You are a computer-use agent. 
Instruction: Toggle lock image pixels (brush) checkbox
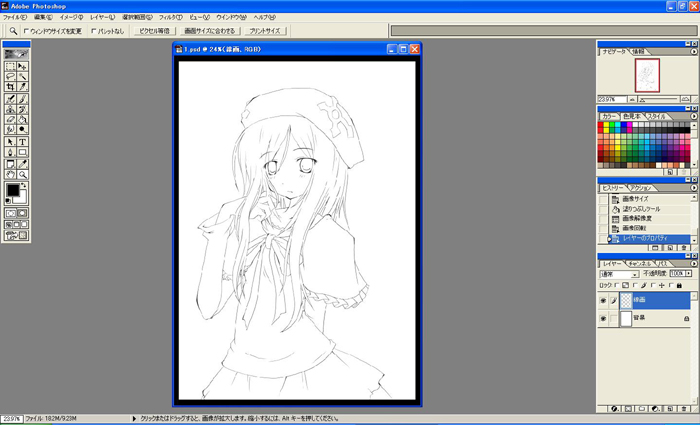pos(635,285)
